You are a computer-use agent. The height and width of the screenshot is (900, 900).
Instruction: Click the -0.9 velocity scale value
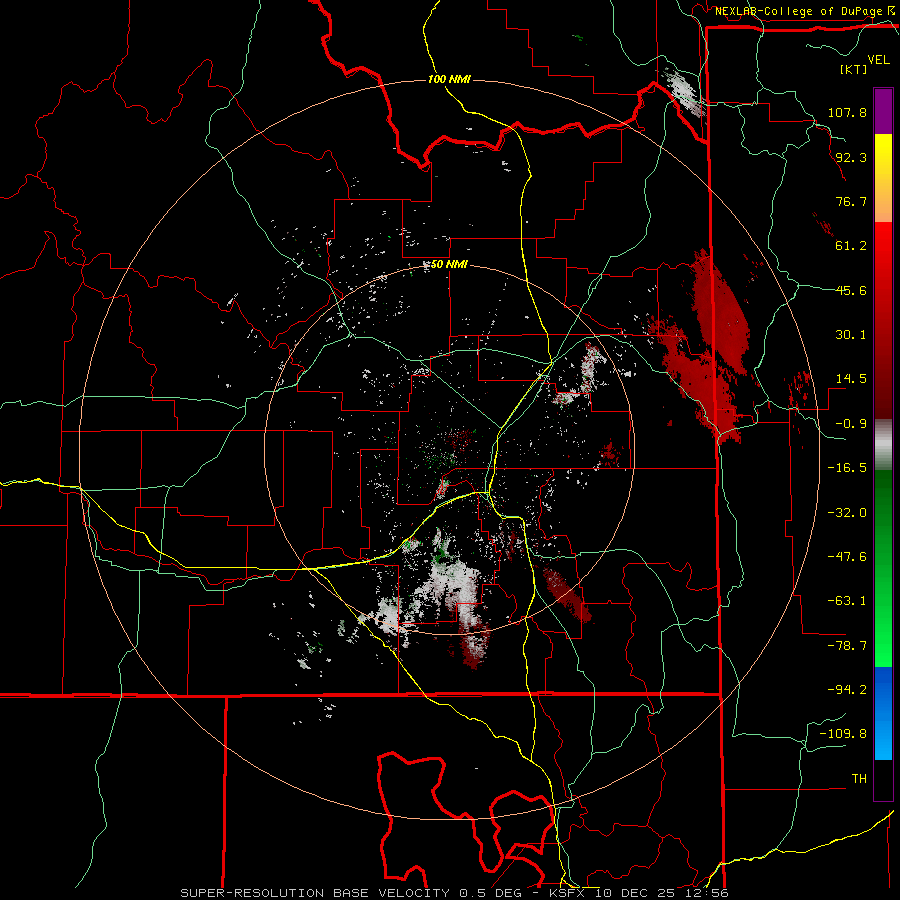click(x=851, y=424)
